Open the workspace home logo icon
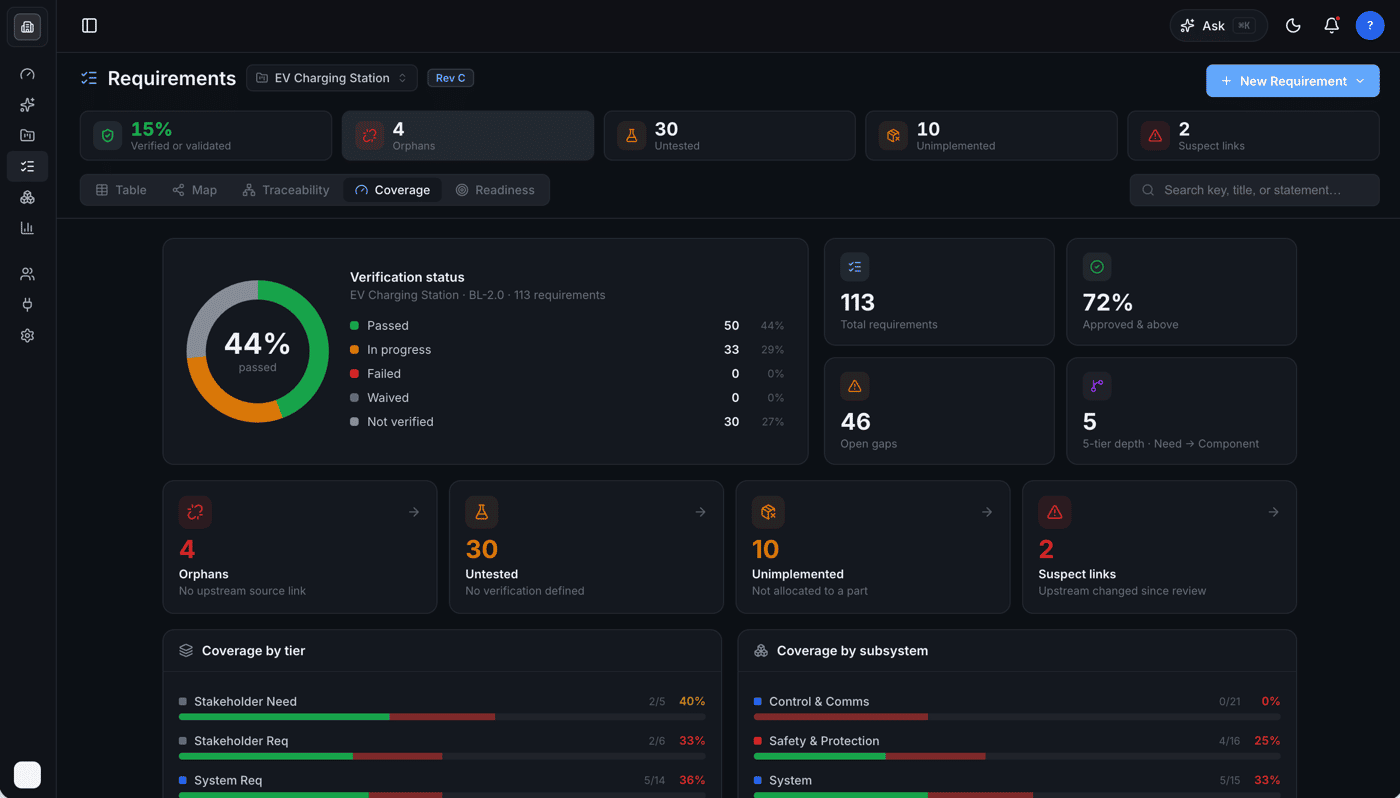1400x798 pixels. [27, 27]
